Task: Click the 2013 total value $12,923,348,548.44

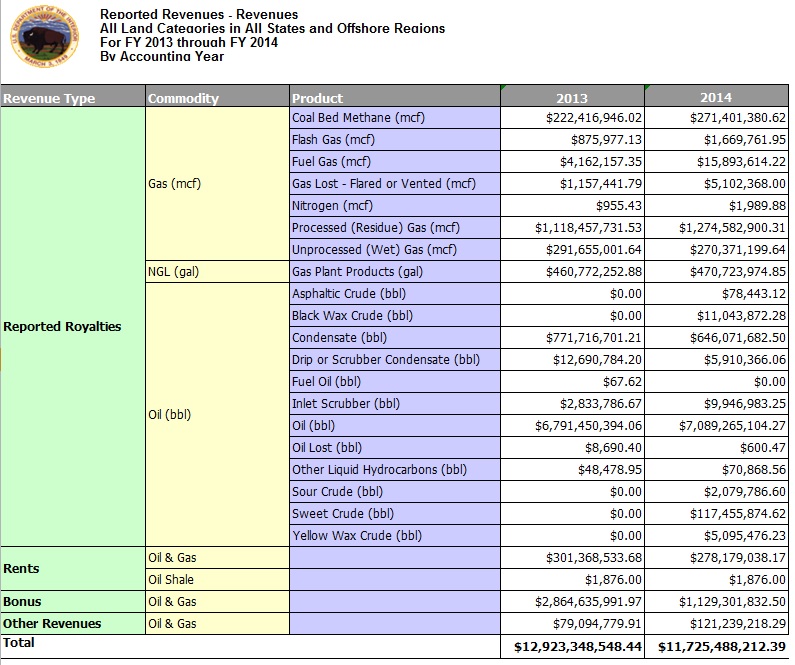Action: click(x=572, y=647)
